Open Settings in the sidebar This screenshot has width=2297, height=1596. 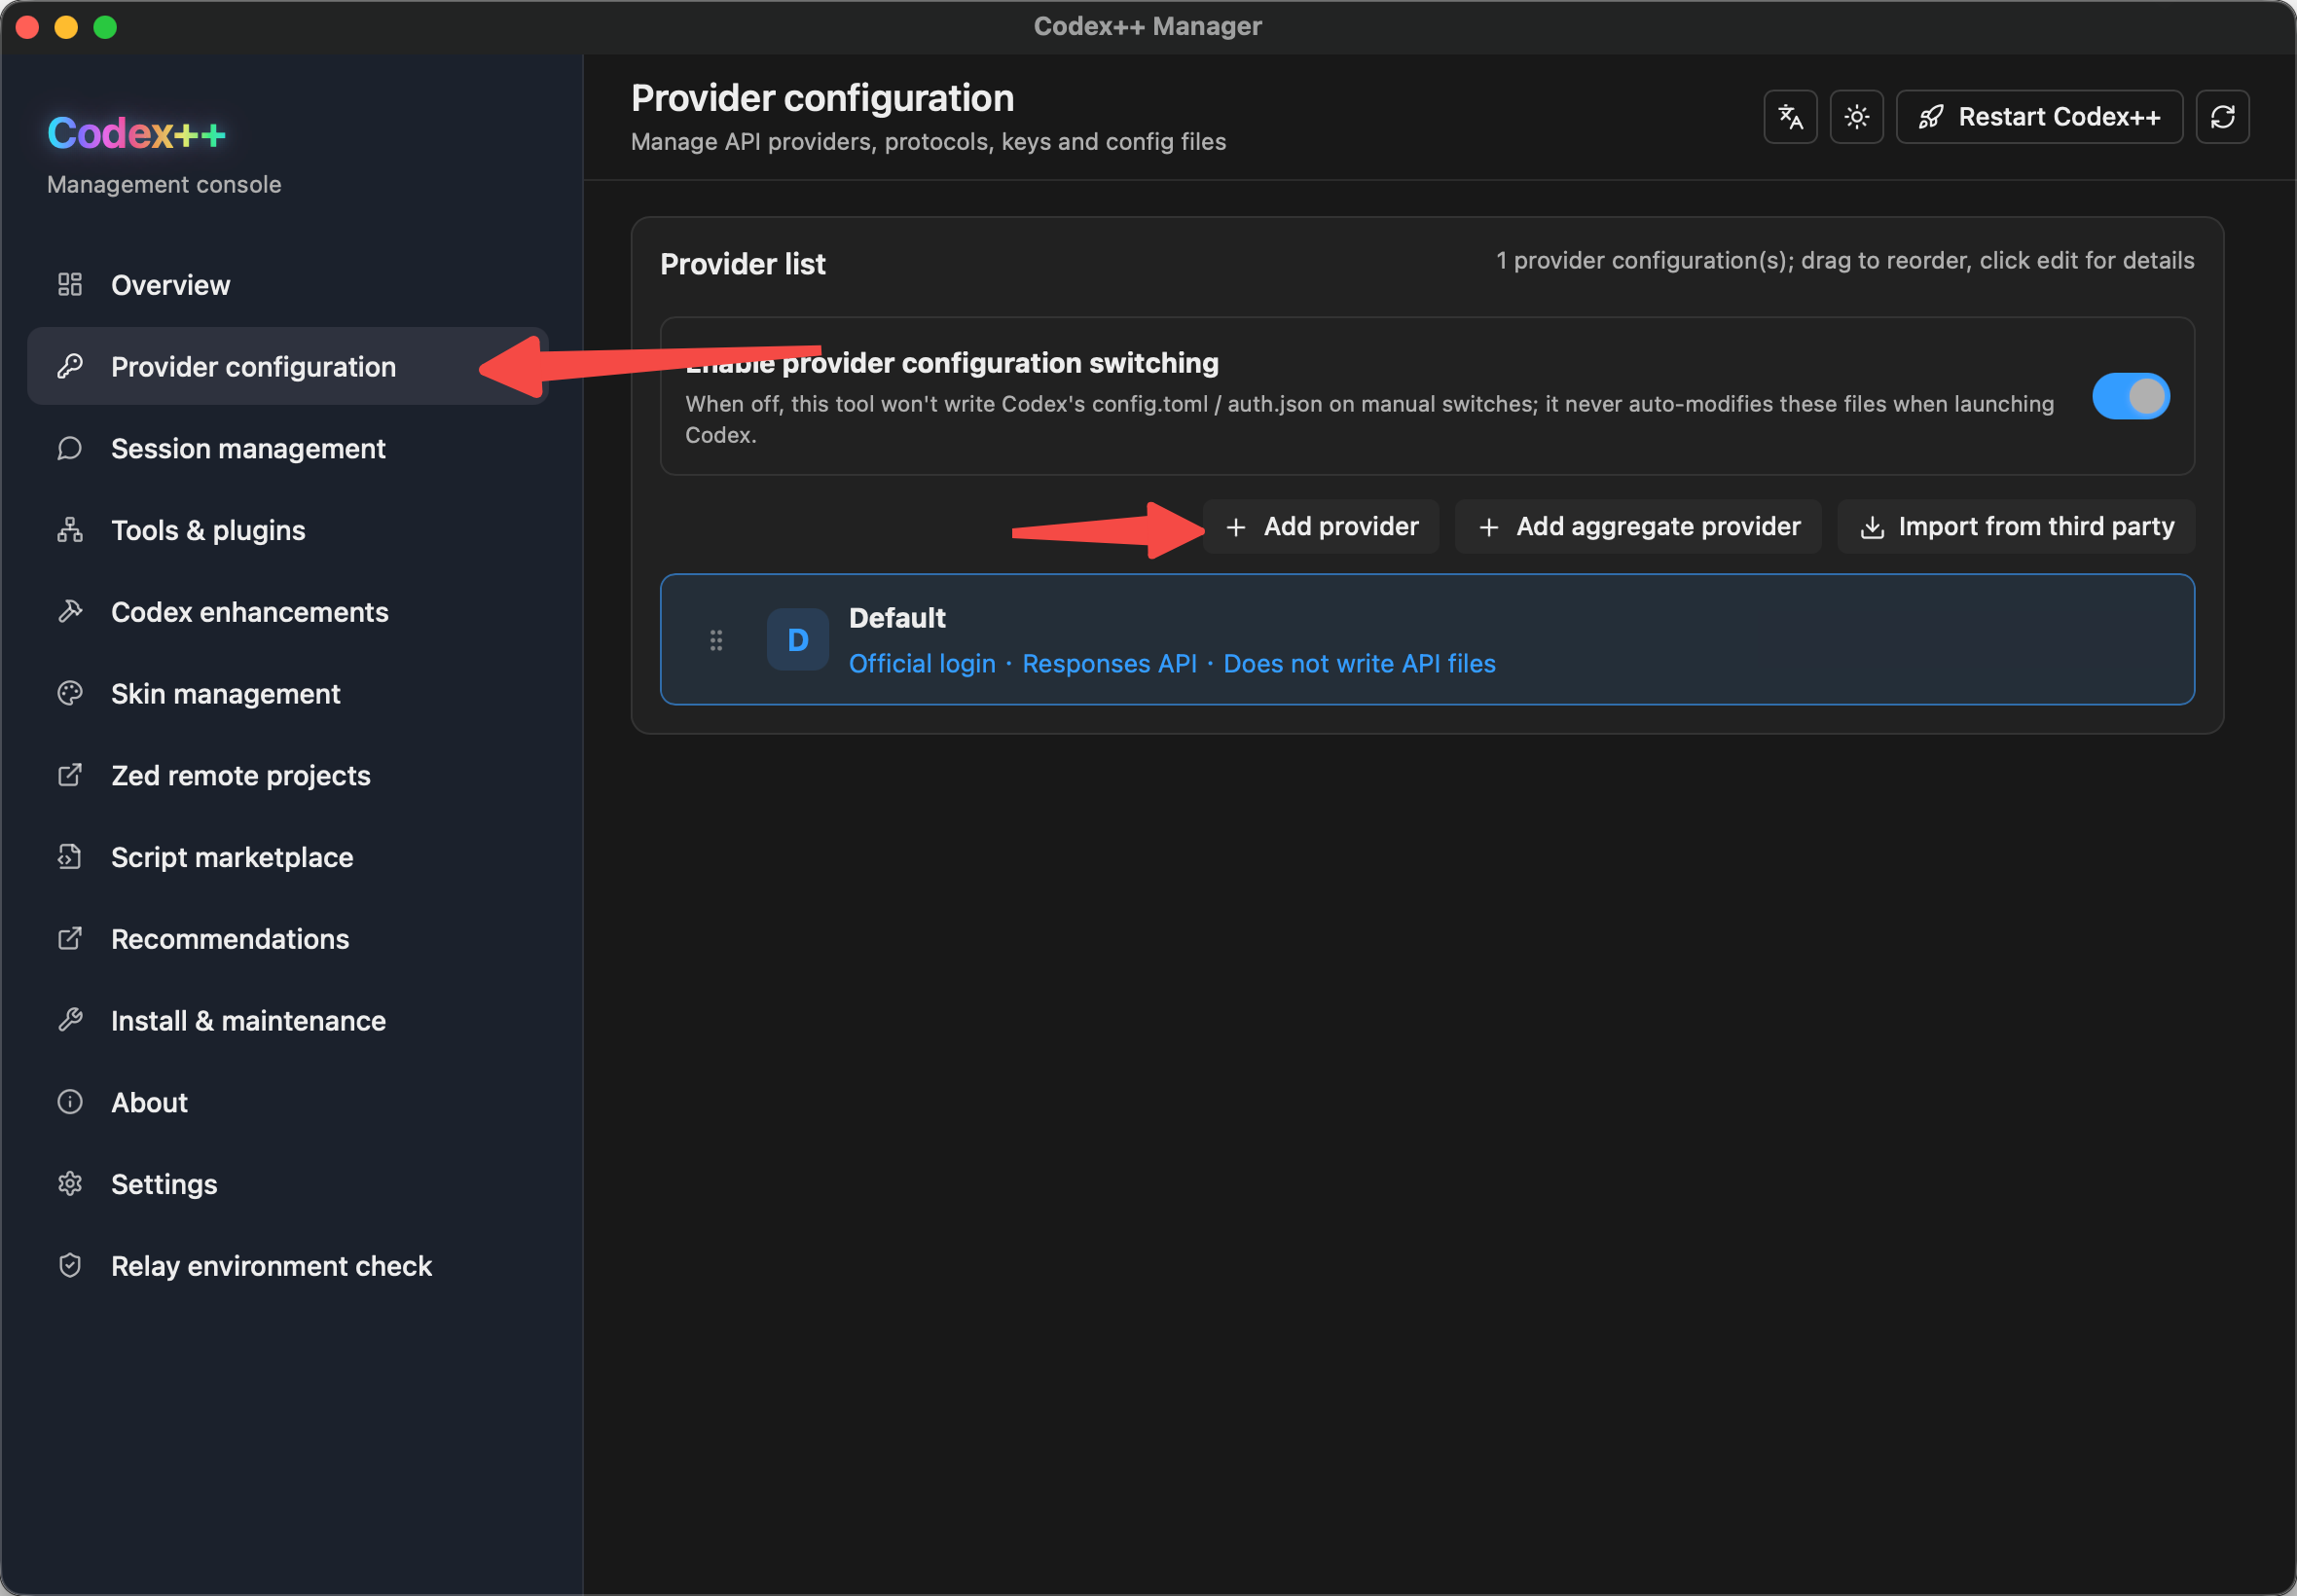point(288,1184)
